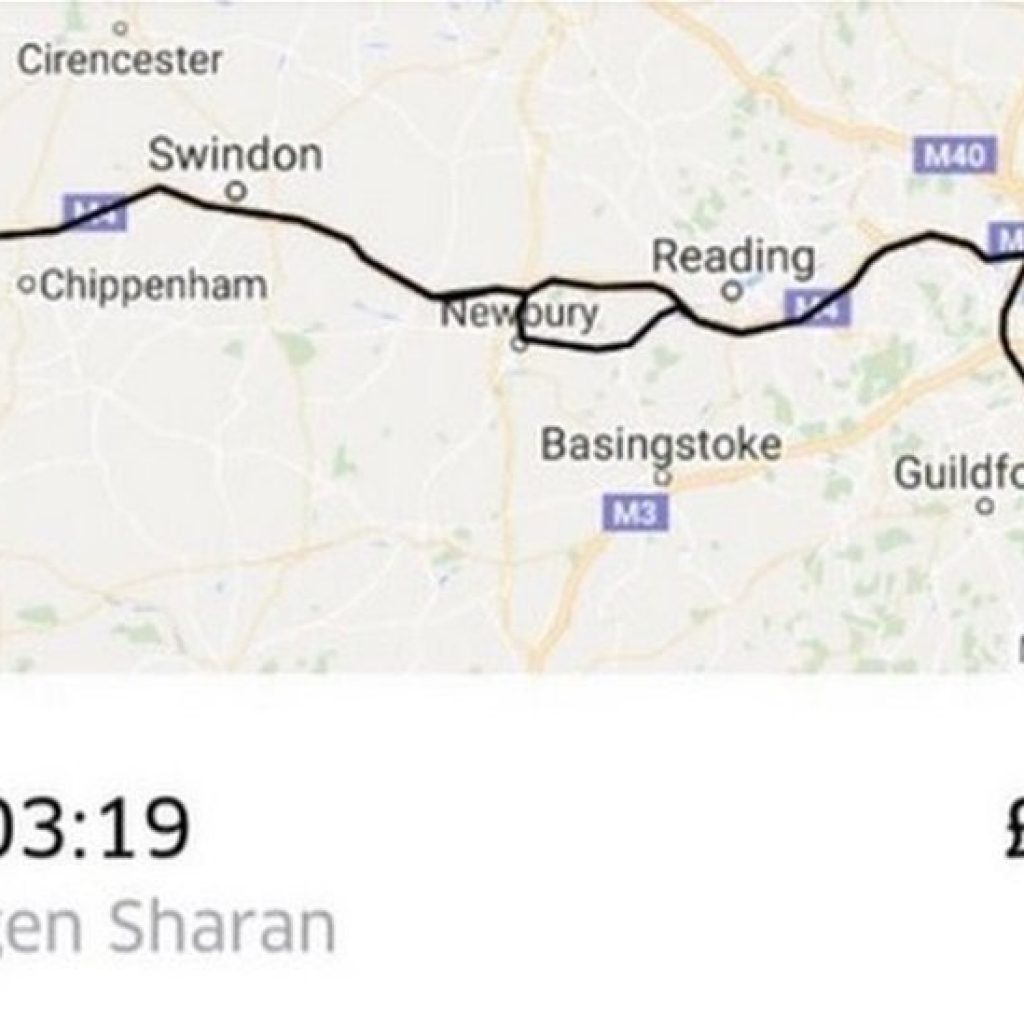Select the Newbury map label
Viewport: 1024px width, 1024px height.
tap(519, 314)
